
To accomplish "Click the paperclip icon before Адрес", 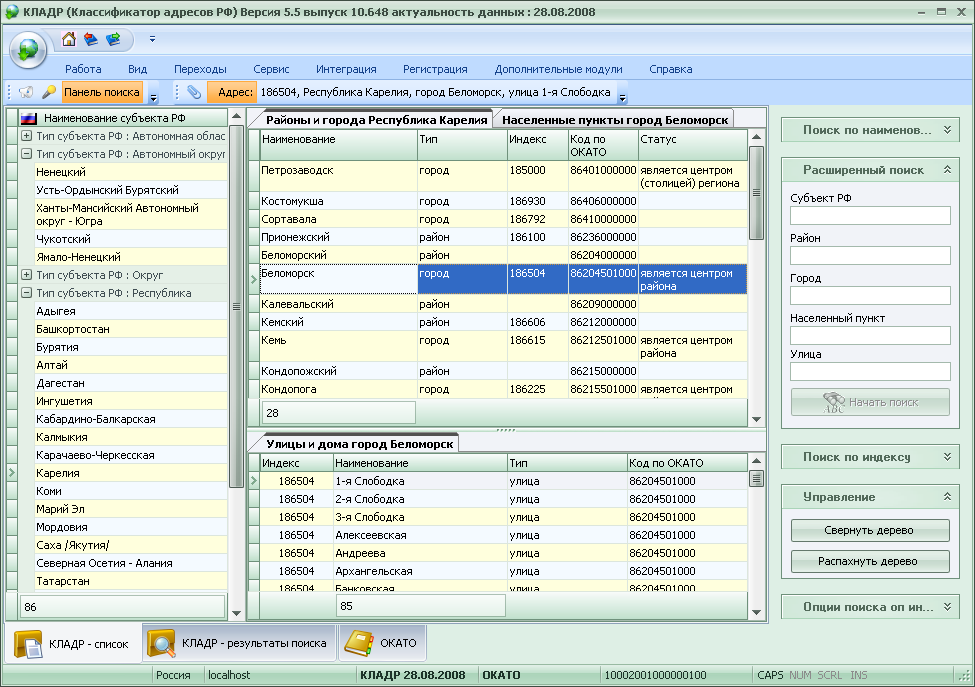I will (x=194, y=92).
